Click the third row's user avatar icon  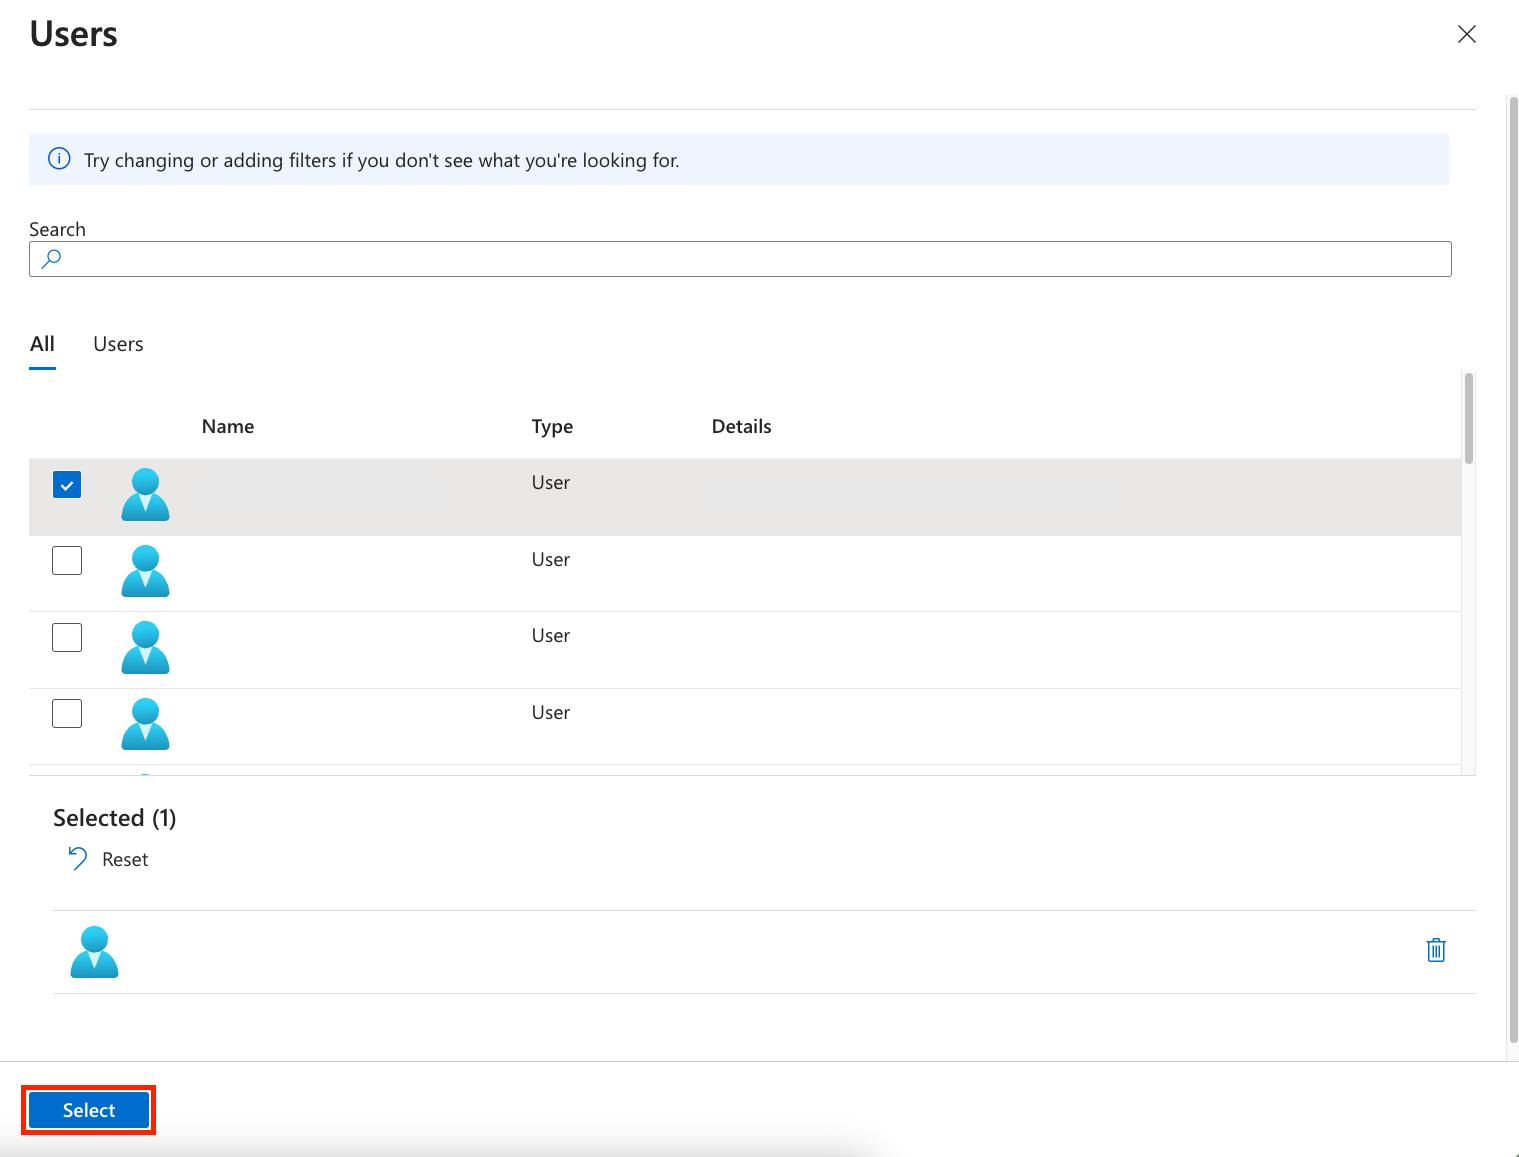pyautogui.click(x=145, y=647)
